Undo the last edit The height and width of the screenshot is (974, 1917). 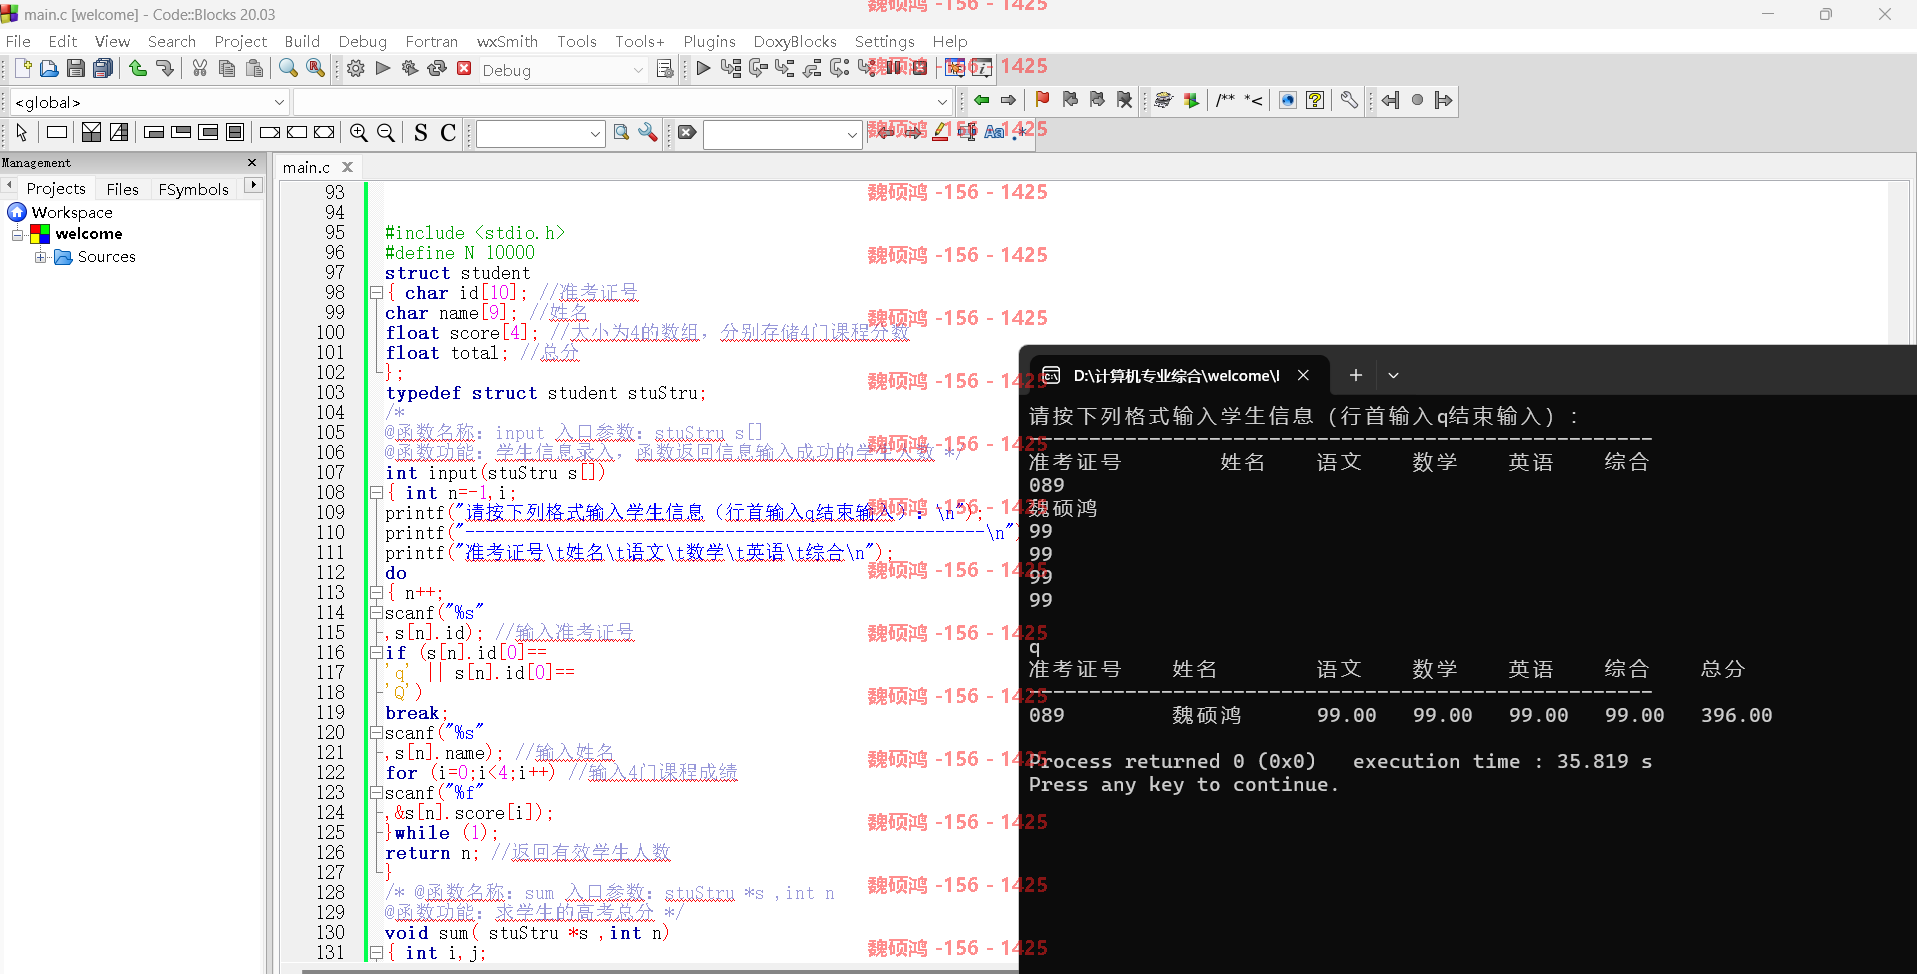tap(138, 68)
